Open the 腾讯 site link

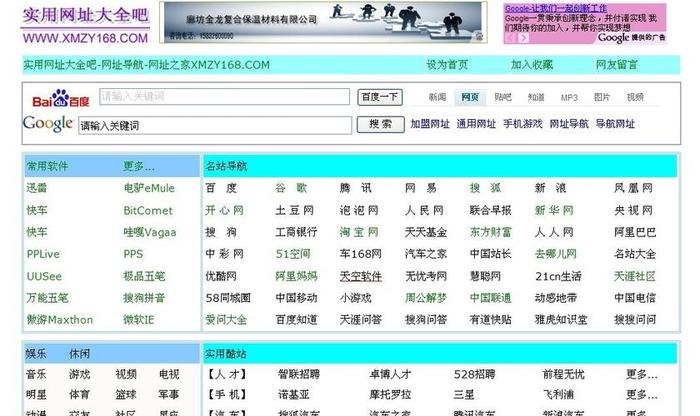pyautogui.click(x=355, y=188)
